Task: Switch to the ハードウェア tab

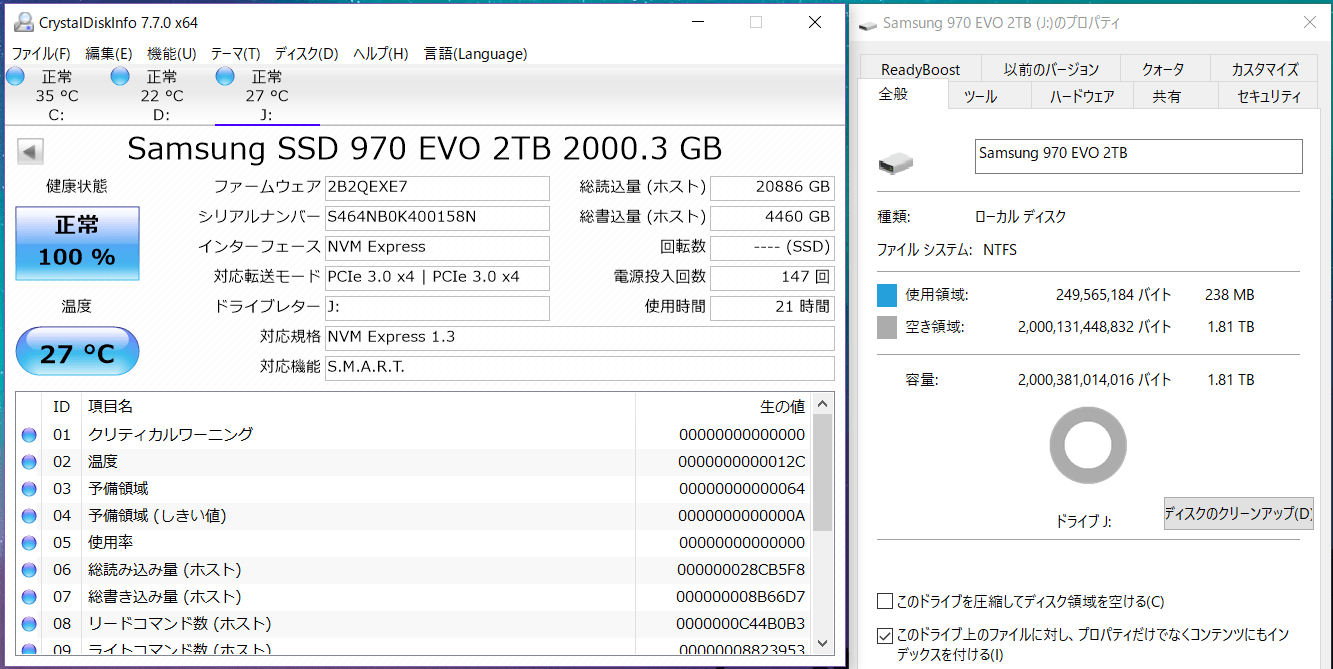Action: (x=1082, y=96)
